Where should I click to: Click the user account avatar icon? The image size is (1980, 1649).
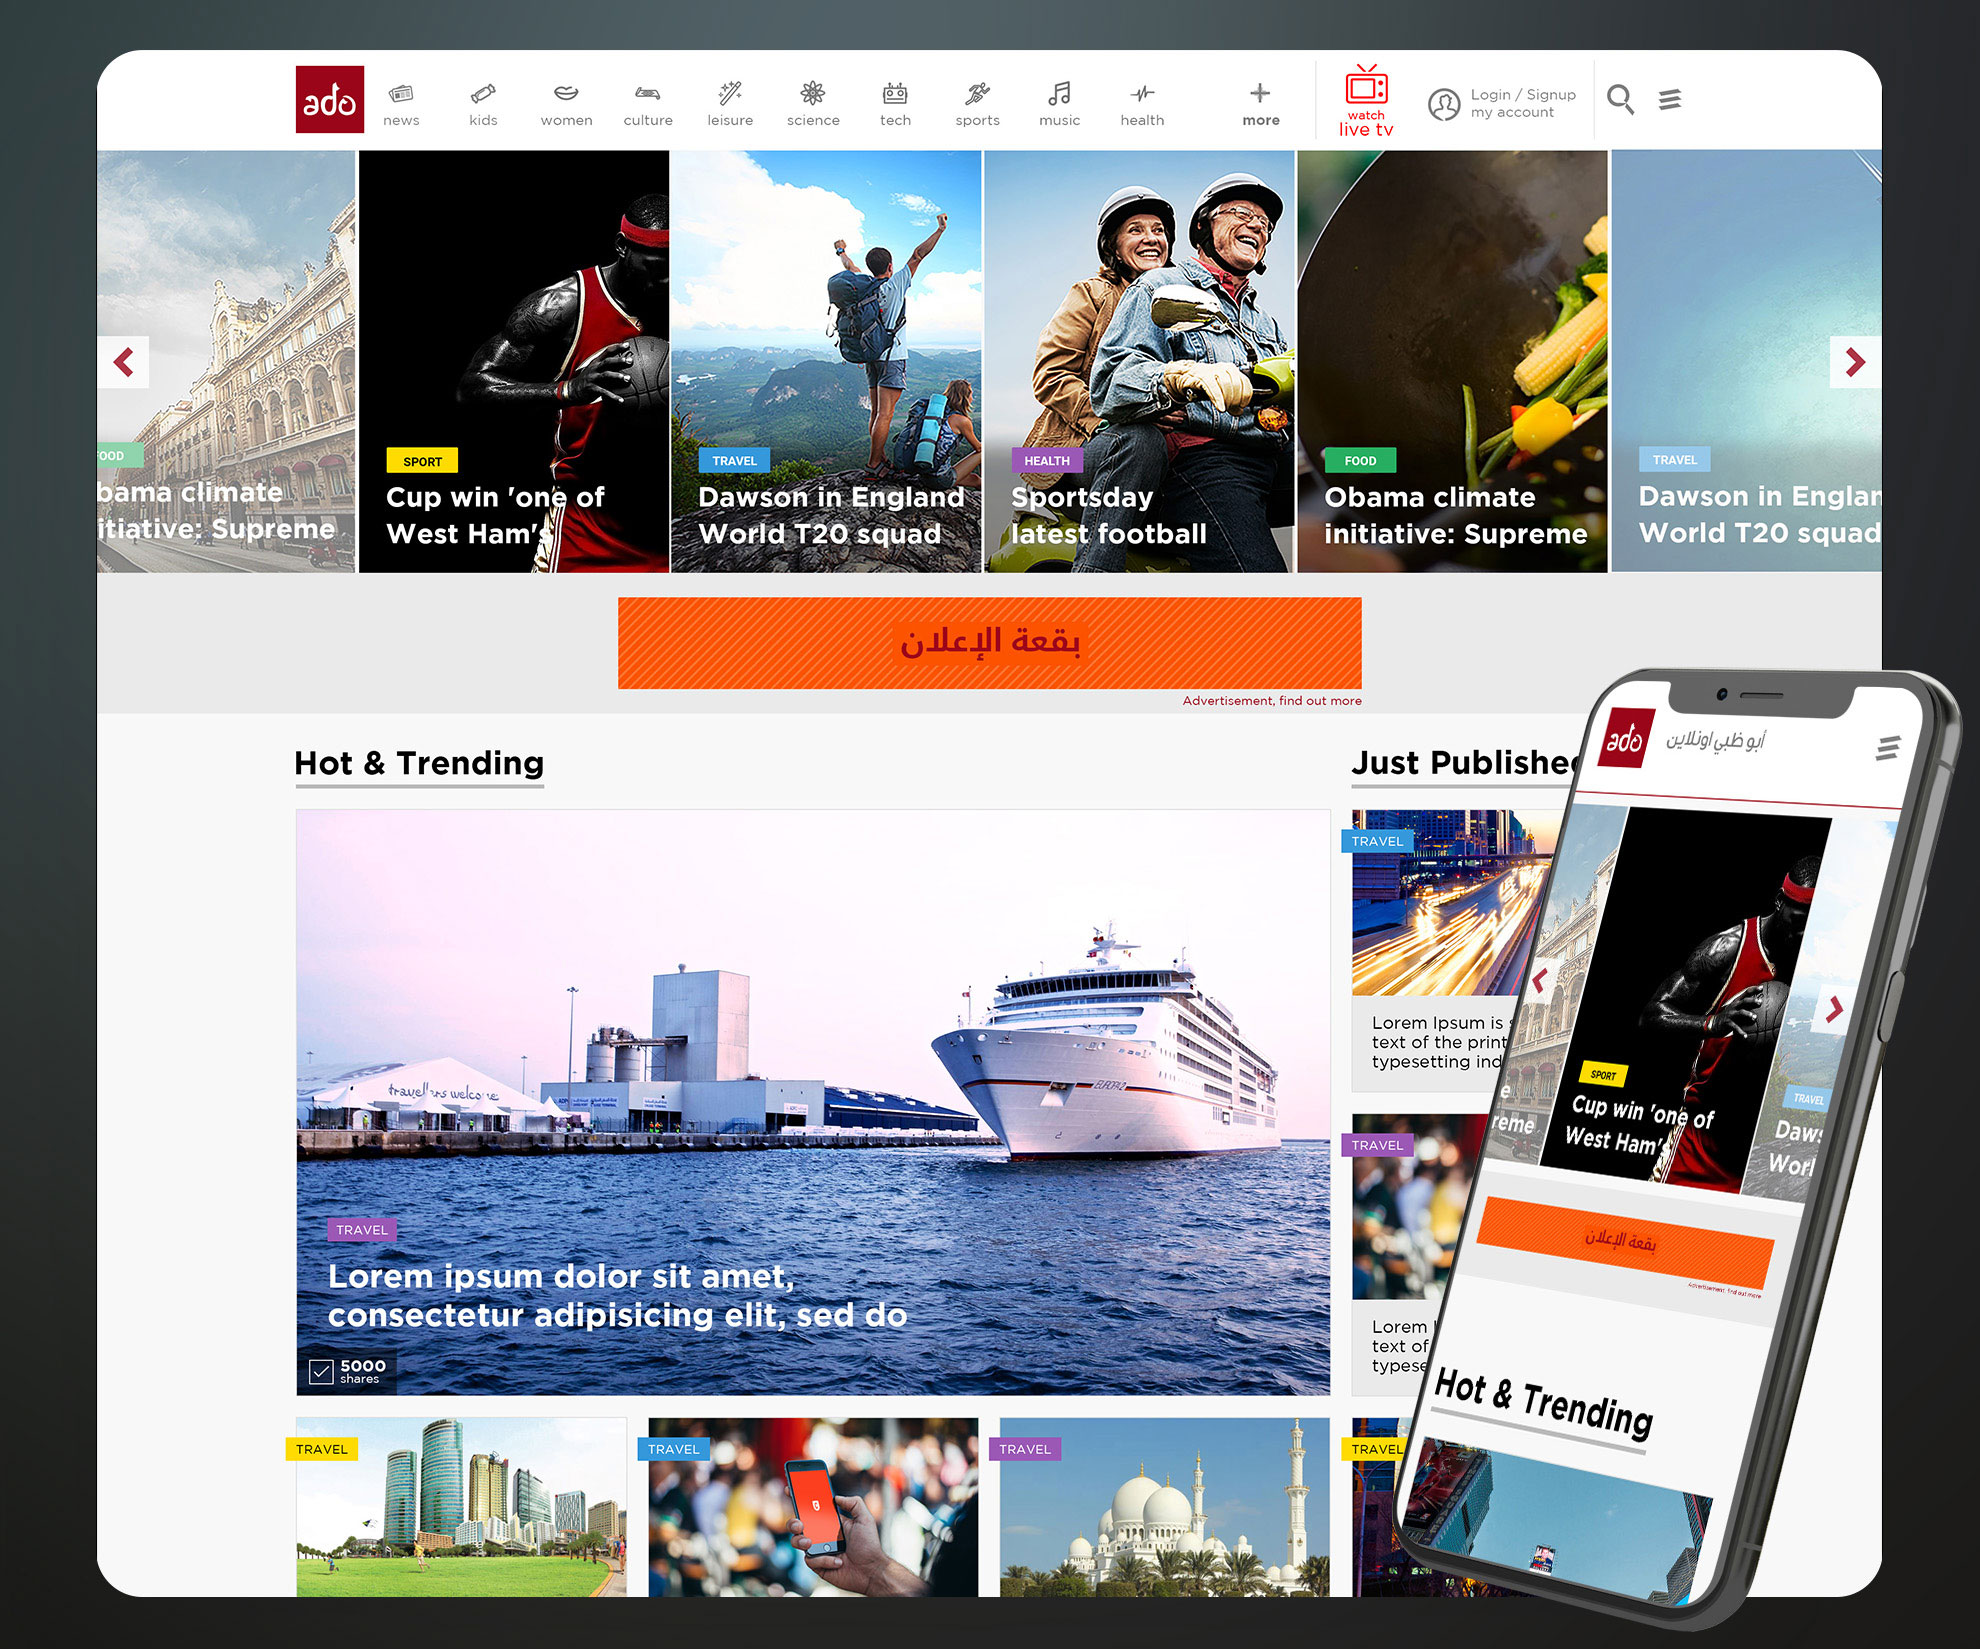pyautogui.click(x=1444, y=104)
